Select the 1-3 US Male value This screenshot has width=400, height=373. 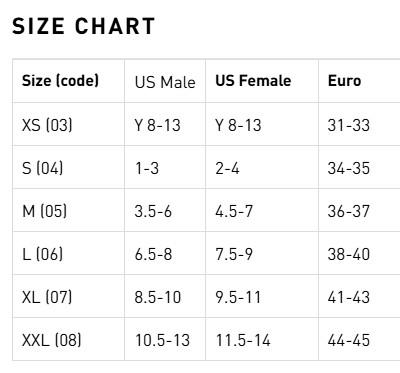(147, 168)
